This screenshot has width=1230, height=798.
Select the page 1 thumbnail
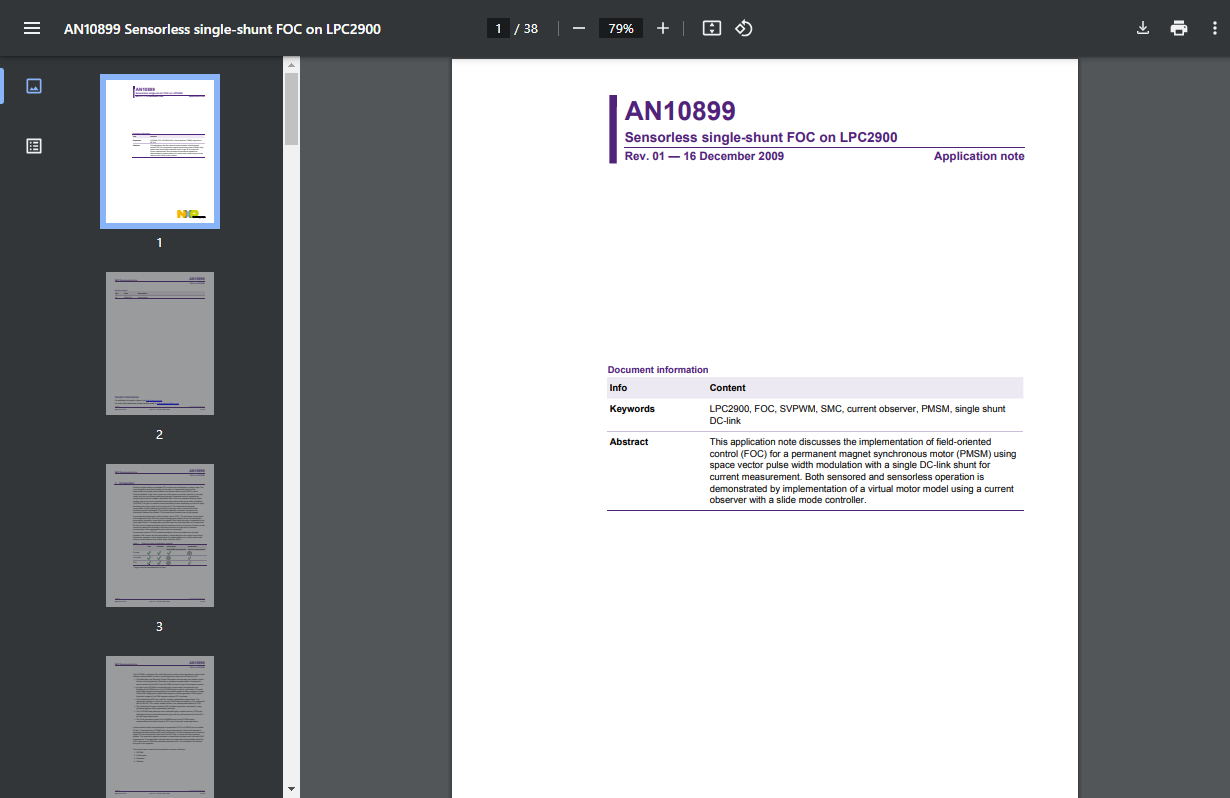[x=160, y=152]
